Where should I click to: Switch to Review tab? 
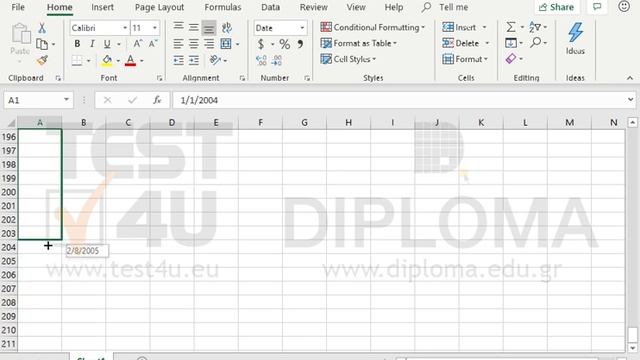click(313, 7)
